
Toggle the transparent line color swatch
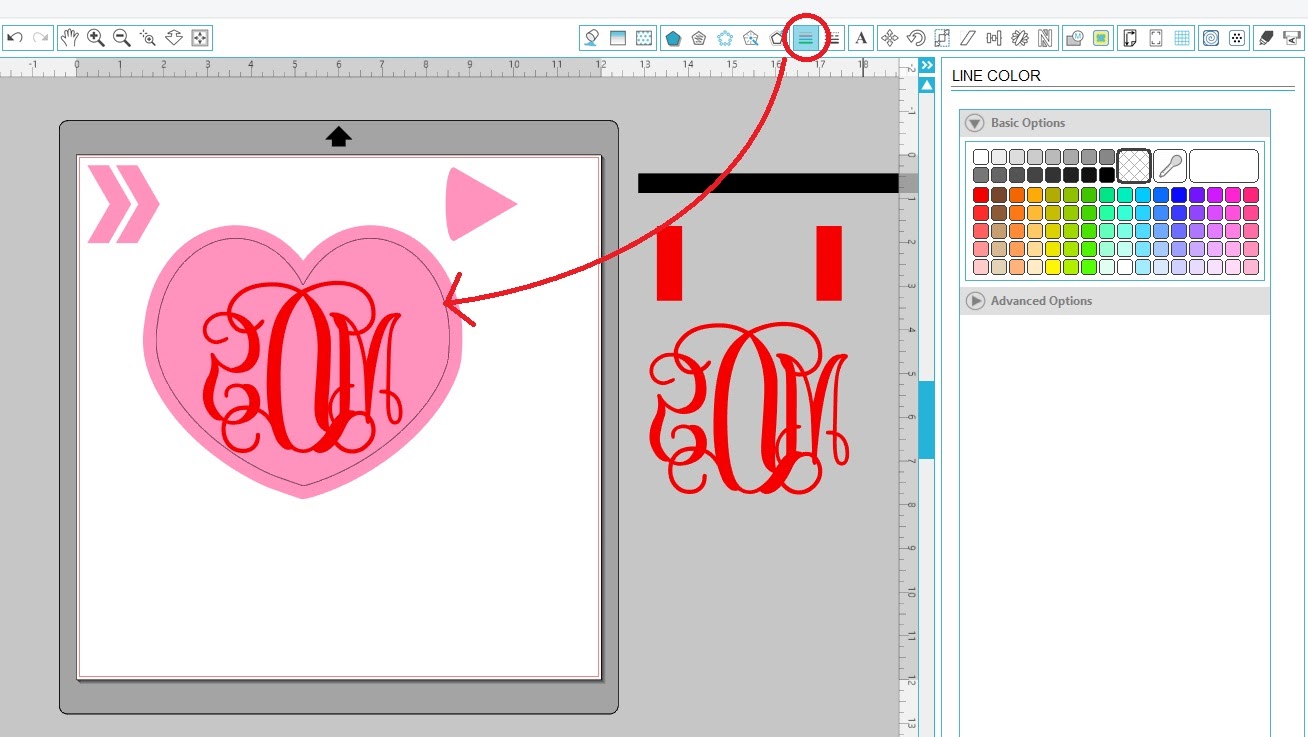coord(1134,165)
